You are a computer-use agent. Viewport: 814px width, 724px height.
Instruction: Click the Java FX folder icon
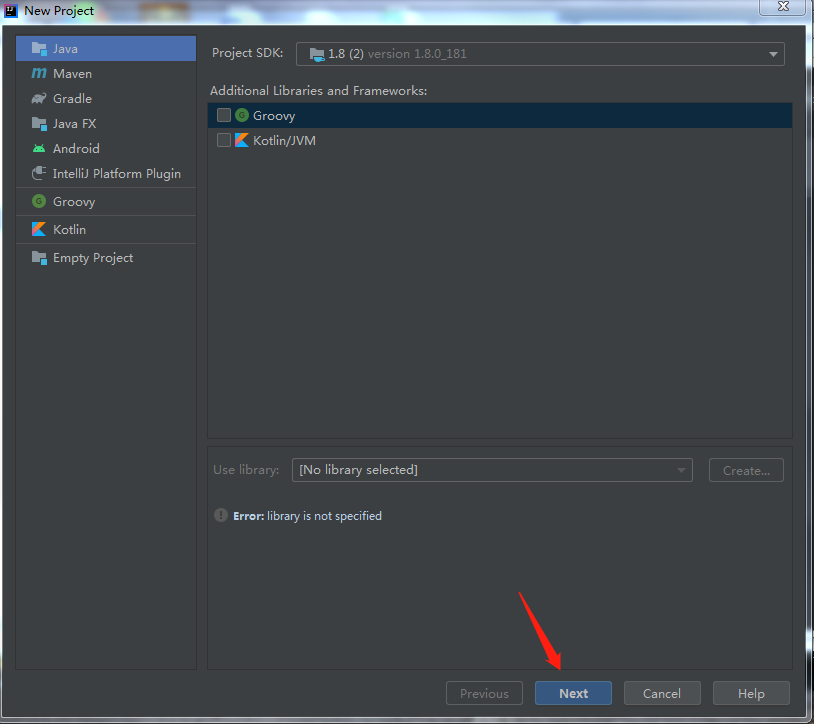(39, 124)
